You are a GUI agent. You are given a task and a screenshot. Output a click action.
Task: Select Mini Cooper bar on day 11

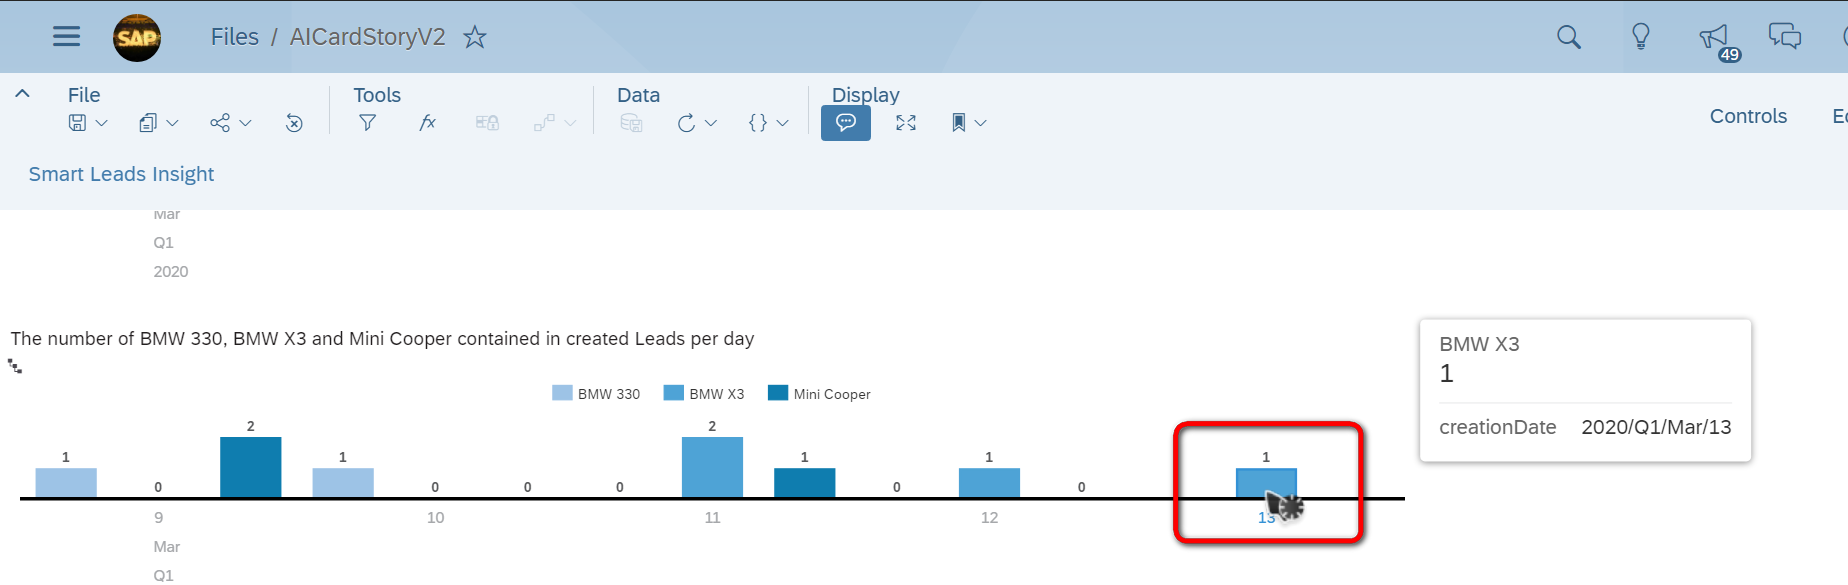click(x=804, y=482)
